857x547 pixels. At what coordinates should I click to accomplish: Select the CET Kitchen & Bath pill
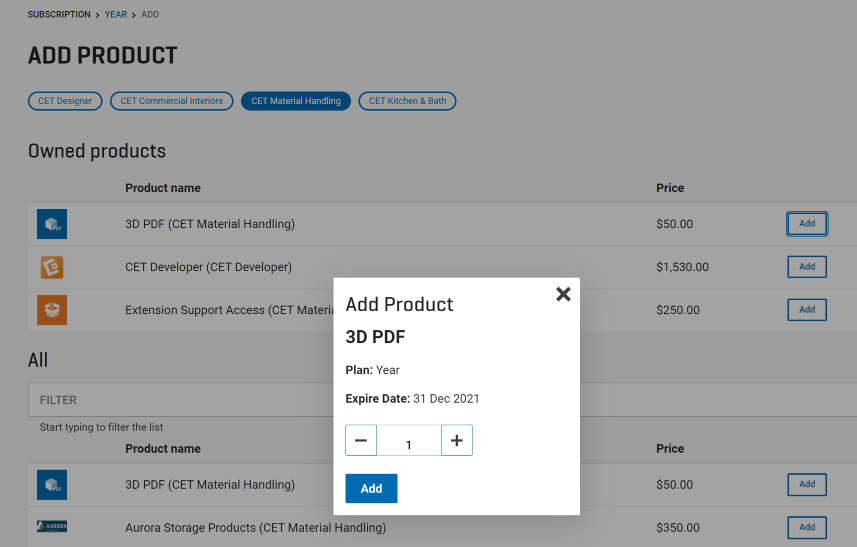point(407,101)
